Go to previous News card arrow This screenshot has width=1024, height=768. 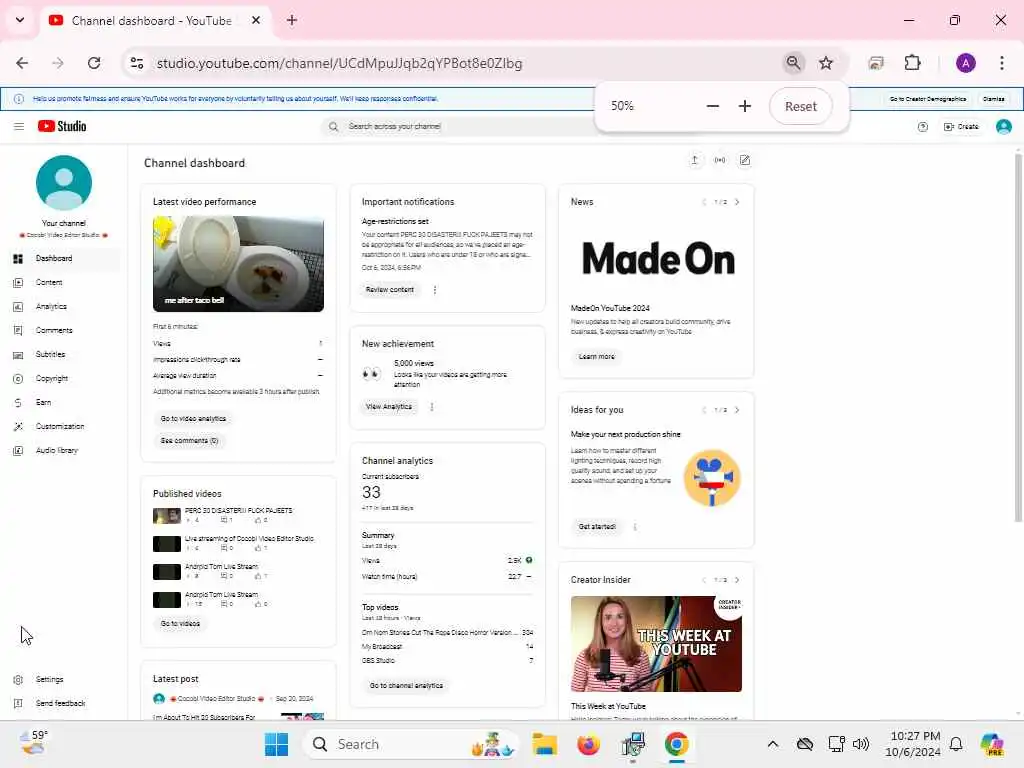point(704,202)
